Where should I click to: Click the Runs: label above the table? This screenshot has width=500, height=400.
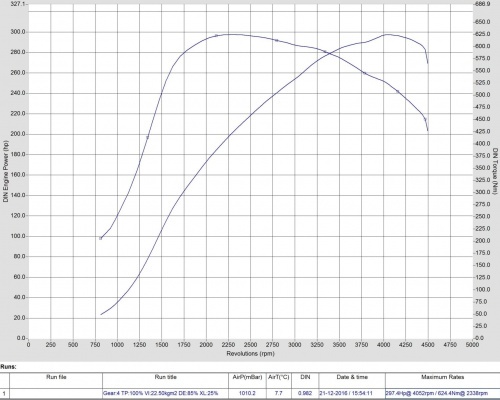(x=8, y=367)
